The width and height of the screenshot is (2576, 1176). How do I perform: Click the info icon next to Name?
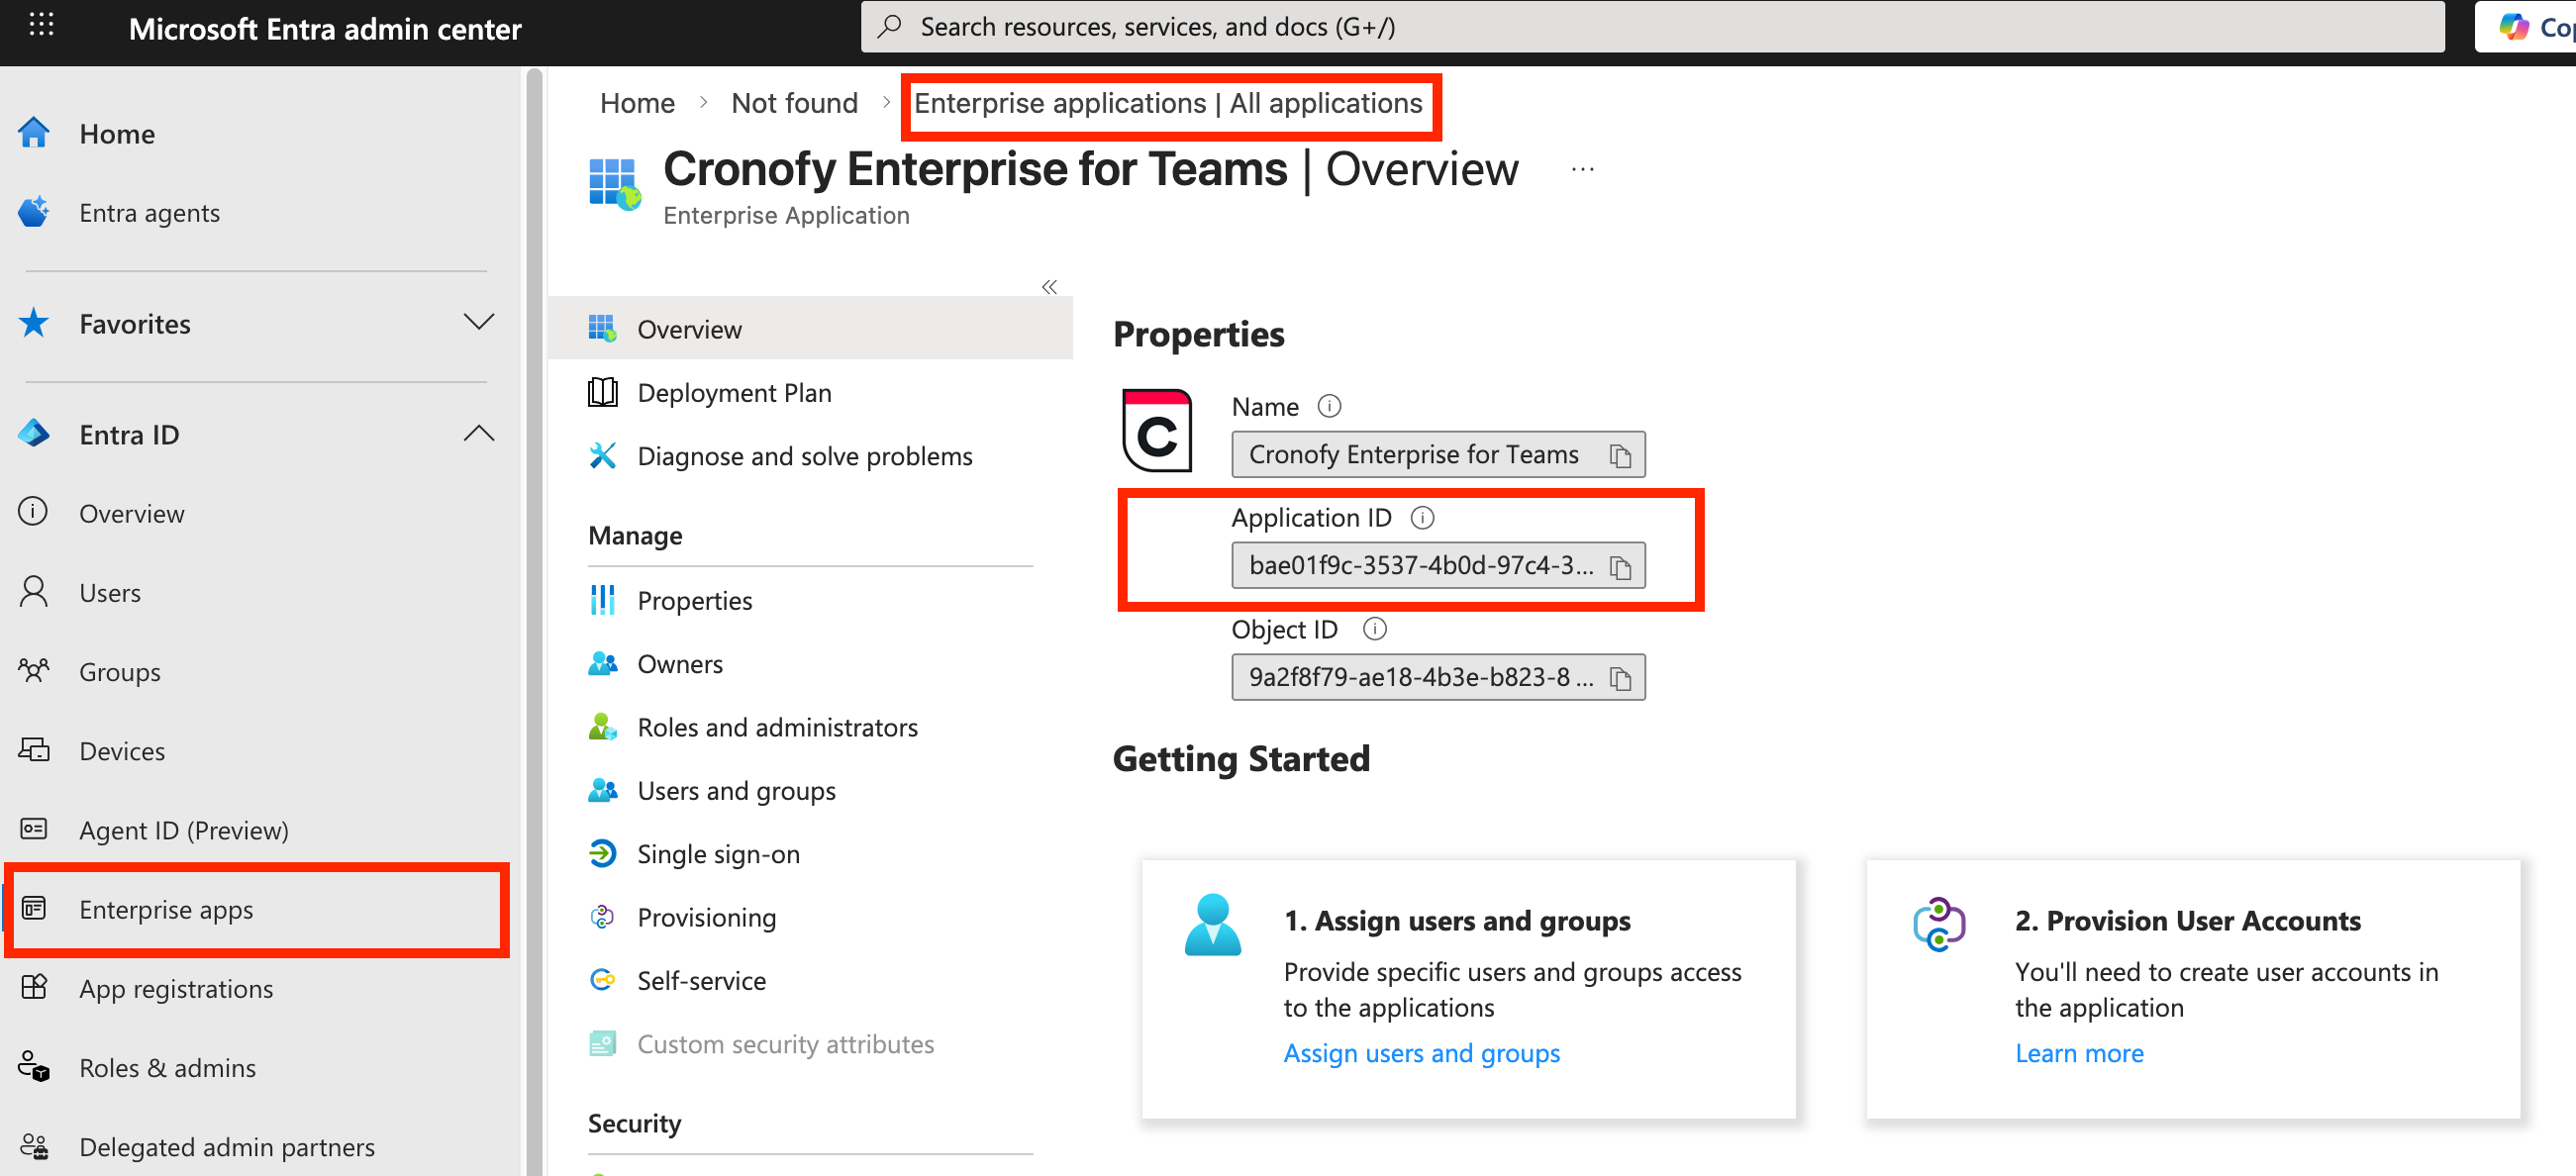pyautogui.click(x=1328, y=406)
